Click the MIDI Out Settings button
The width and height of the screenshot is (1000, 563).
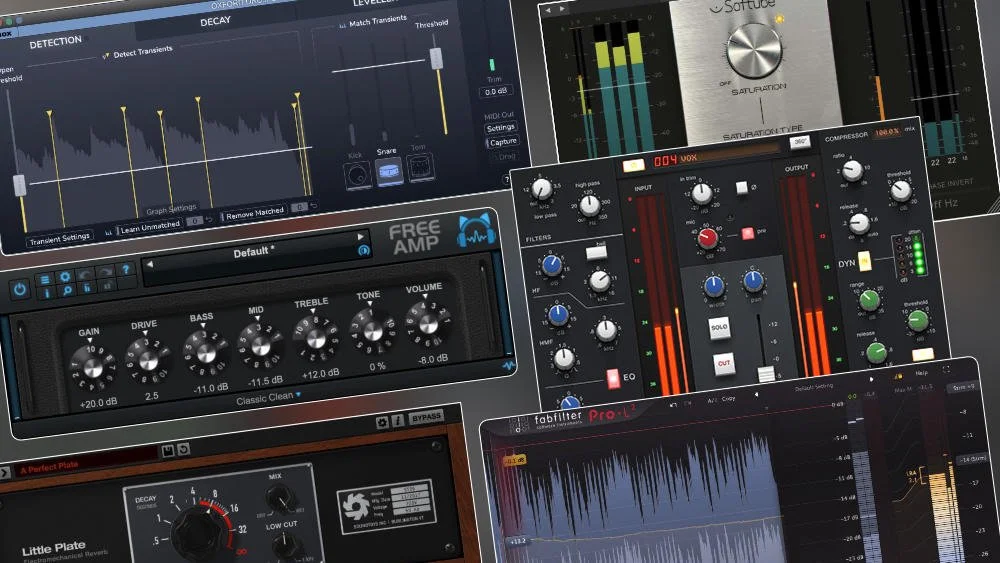[x=501, y=128]
